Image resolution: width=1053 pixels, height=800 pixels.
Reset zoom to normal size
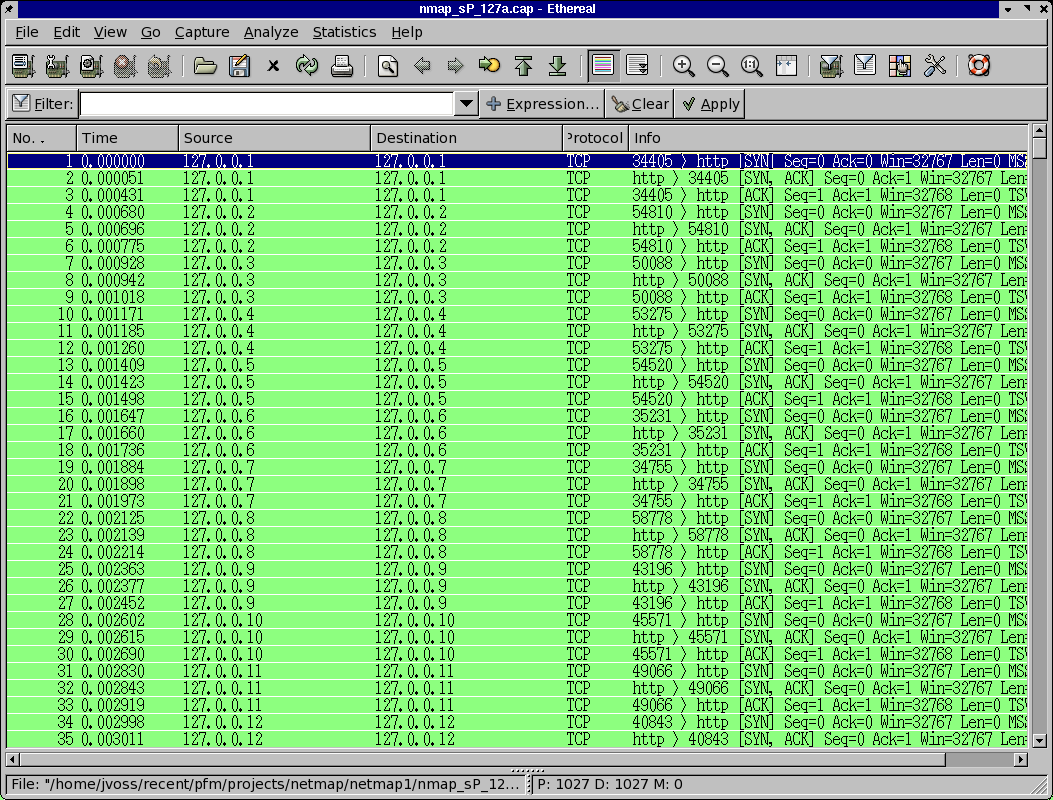751,65
